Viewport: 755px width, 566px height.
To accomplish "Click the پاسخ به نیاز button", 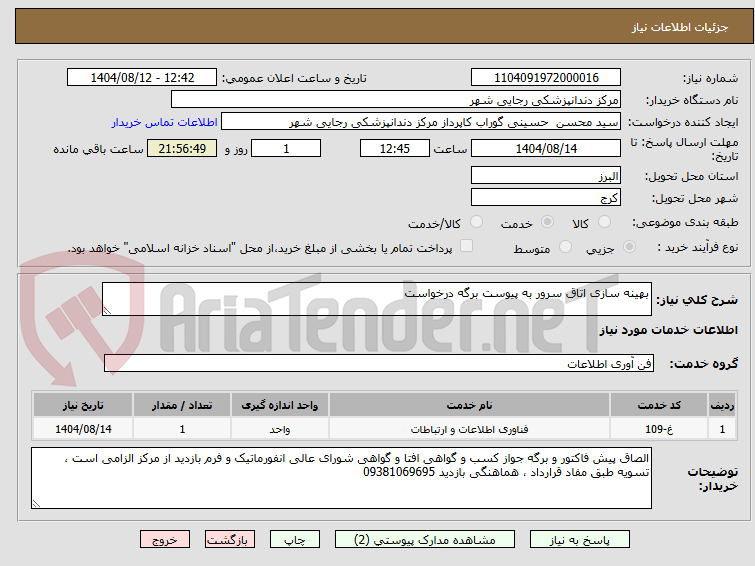I will pyautogui.click(x=580, y=540).
